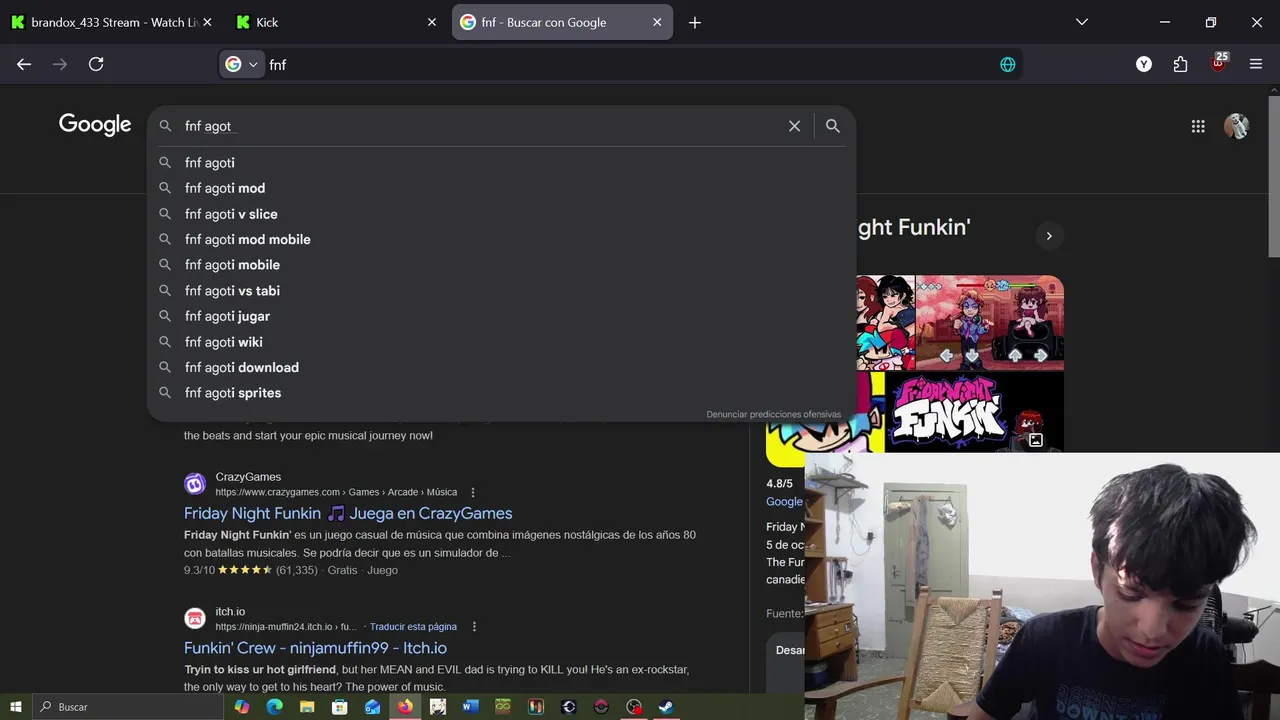Image resolution: width=1280 pixels, height=720 pixels.
Task: Open the Friday Night Funkin gameplay thumbnail
Action: (x=990, y=323)
